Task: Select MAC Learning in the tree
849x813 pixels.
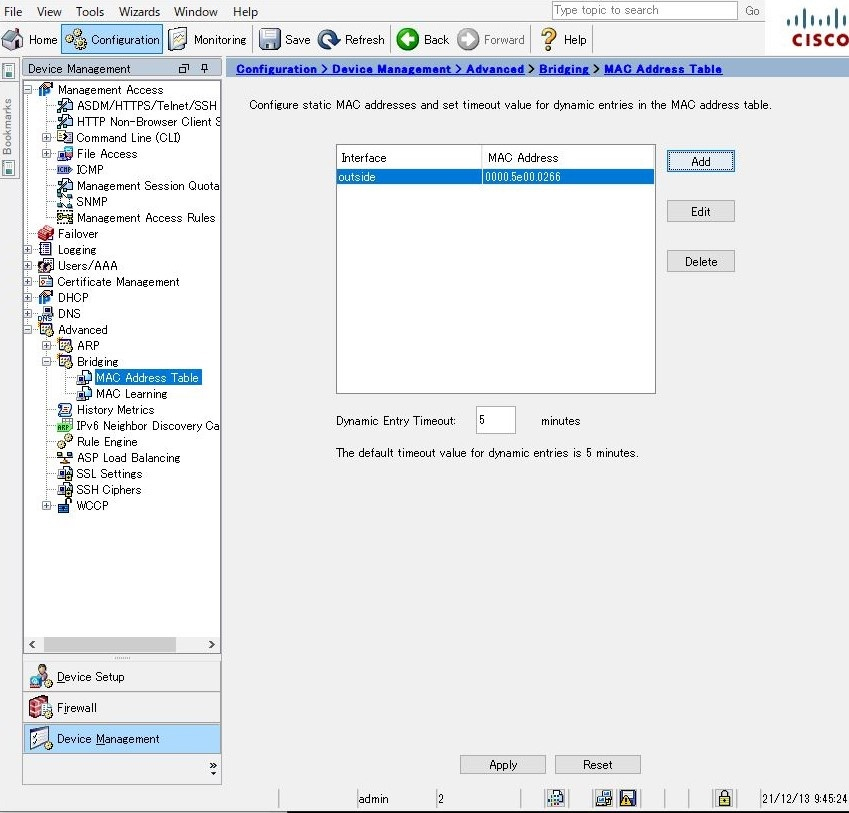Action: point(131,394)
